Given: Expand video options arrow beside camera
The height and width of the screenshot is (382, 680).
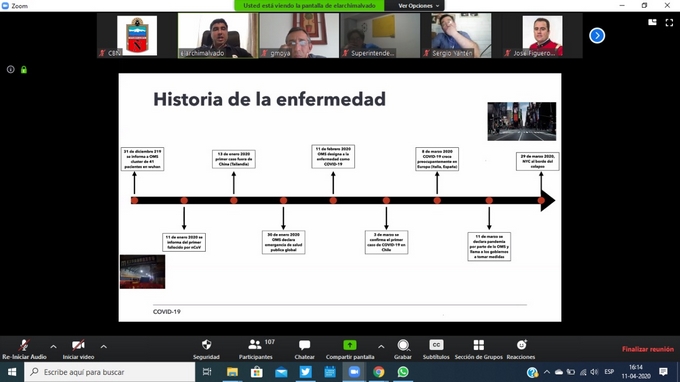Looking at the screenshot, I should coord(104,346).
